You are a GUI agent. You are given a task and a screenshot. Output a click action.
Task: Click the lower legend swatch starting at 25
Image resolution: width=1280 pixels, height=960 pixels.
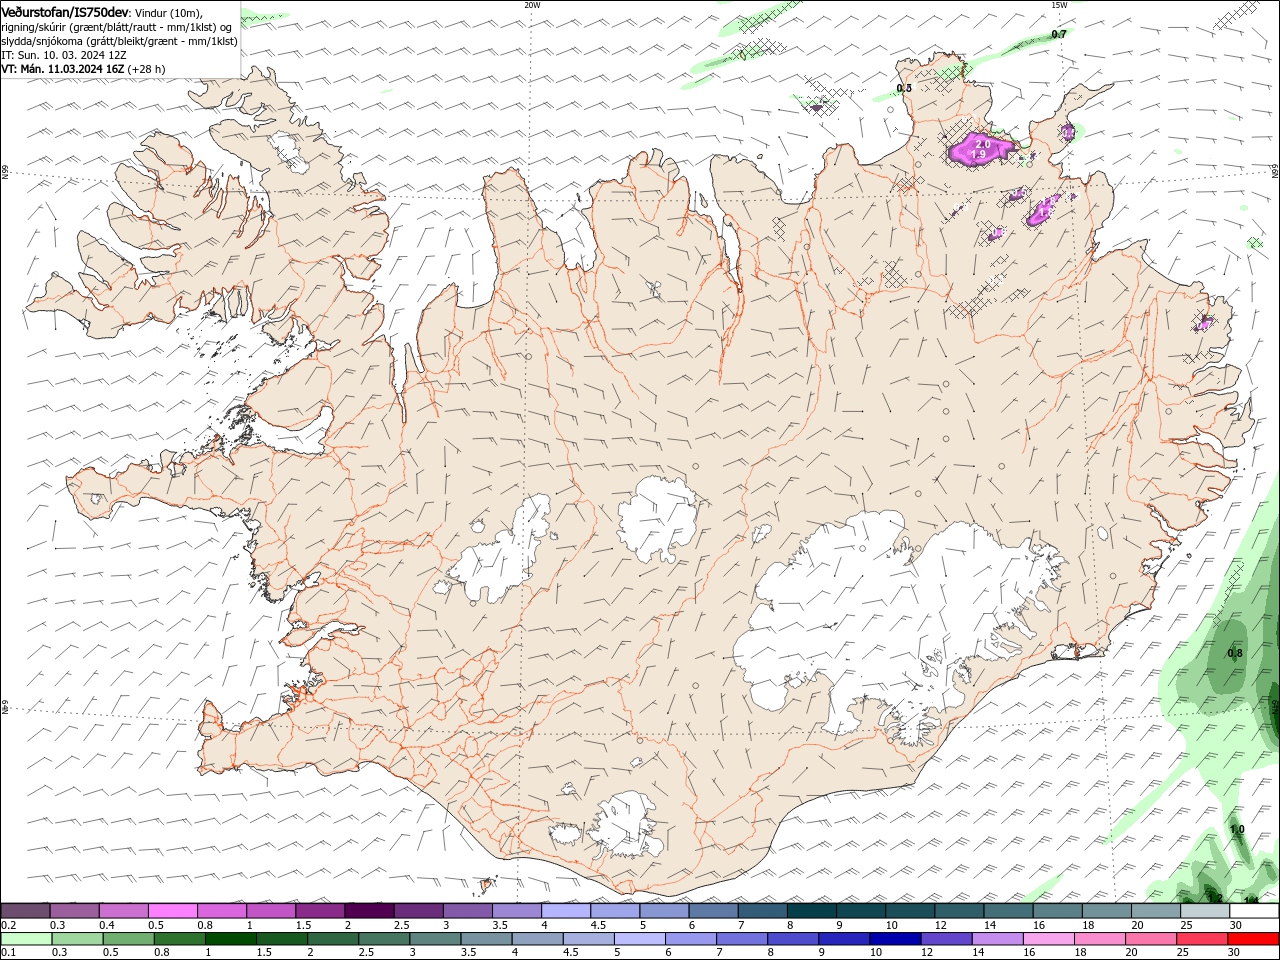[x=1202, y=939]
